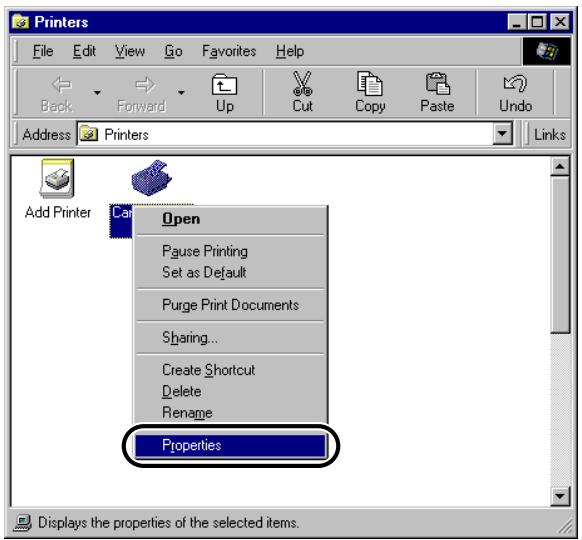The image size is (582, 540).
Task: Click the Cut scissors icon
Action: 303,84
